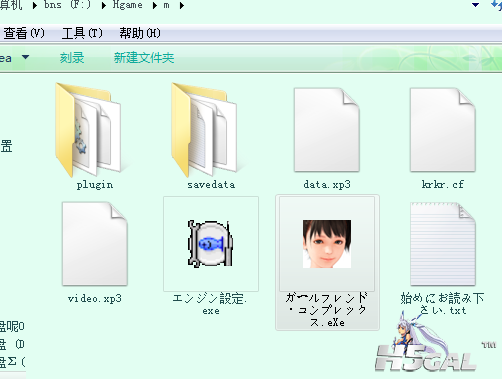Select the data.xp3 file icon
502x379 pixels.
(x=327, y=130)
